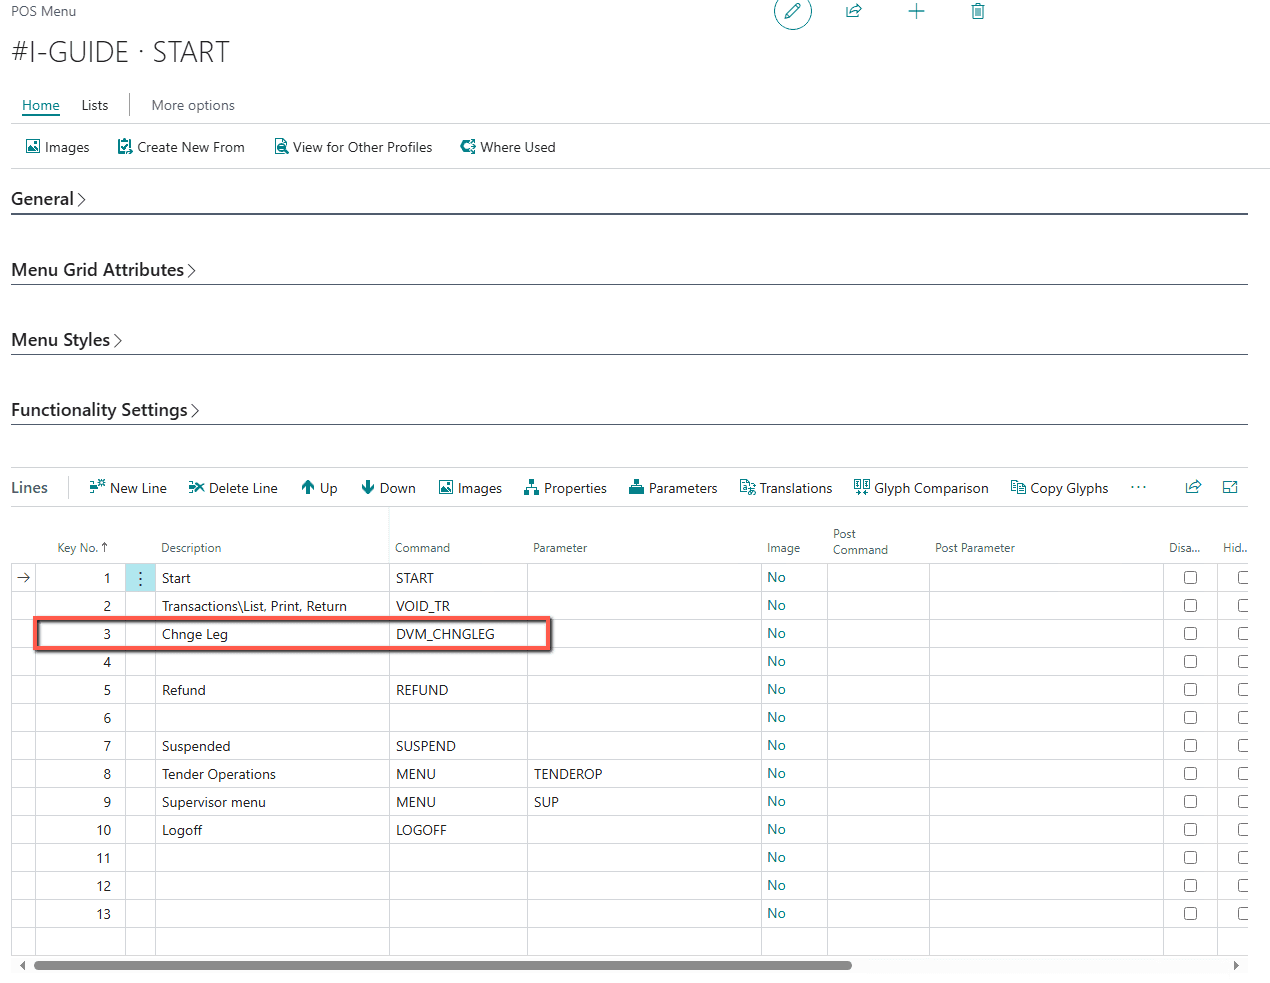Click the share icon in header
The width and height of the screenshot is (1270, 983).
coord(854,11)
